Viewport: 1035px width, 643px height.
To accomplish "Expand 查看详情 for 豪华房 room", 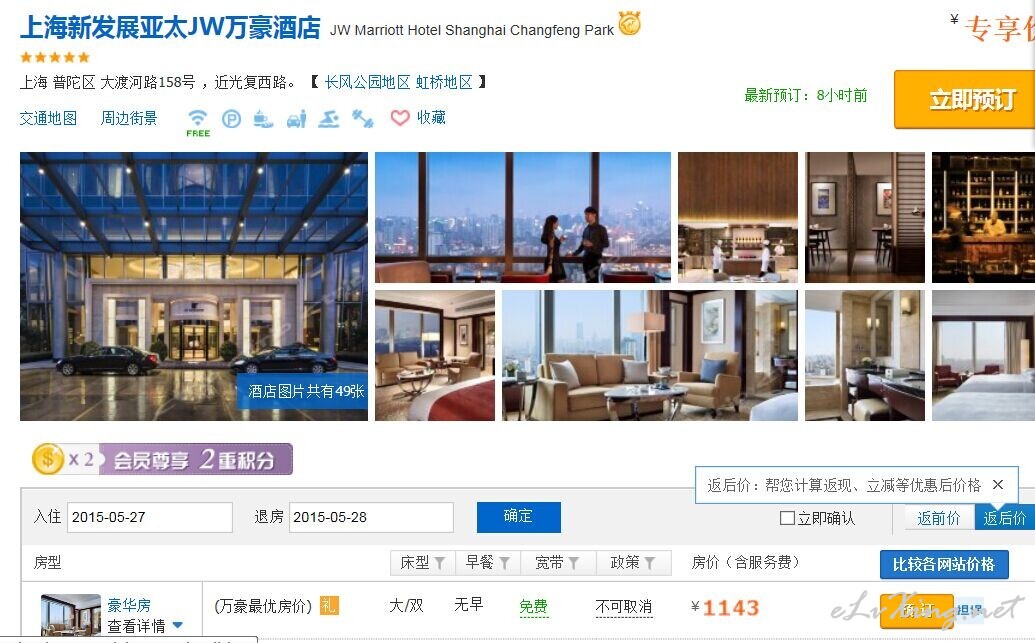I will coord(145,626).
